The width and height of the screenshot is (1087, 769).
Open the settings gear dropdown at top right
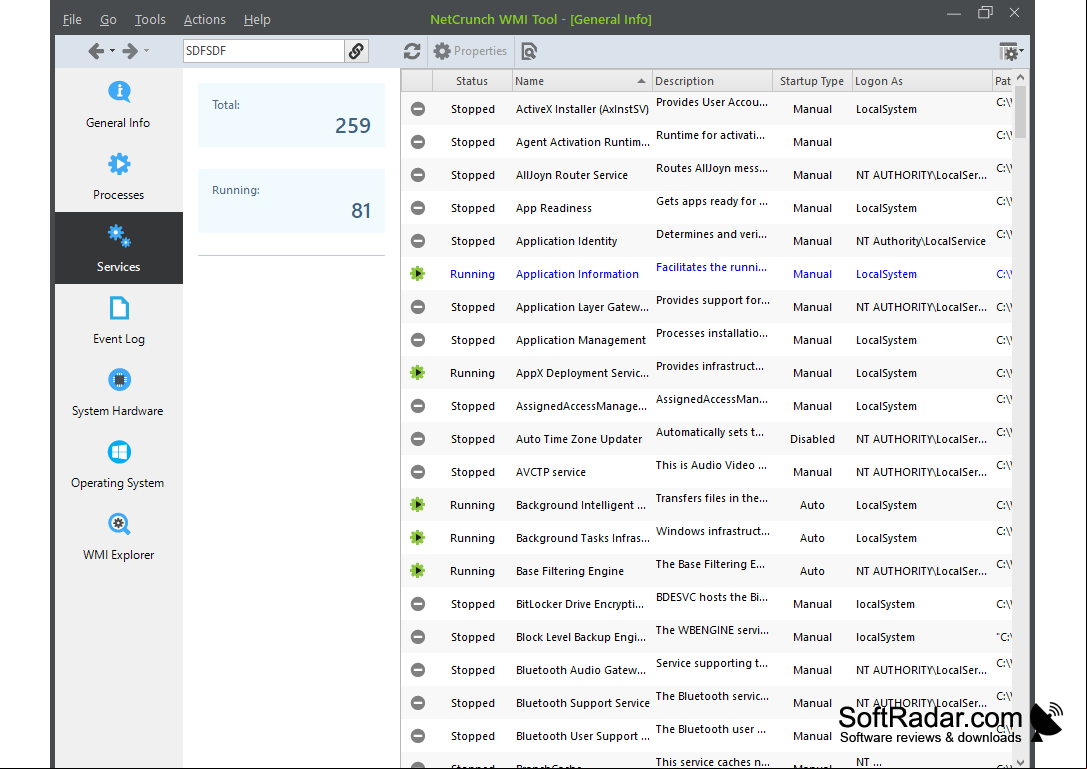1010,51
